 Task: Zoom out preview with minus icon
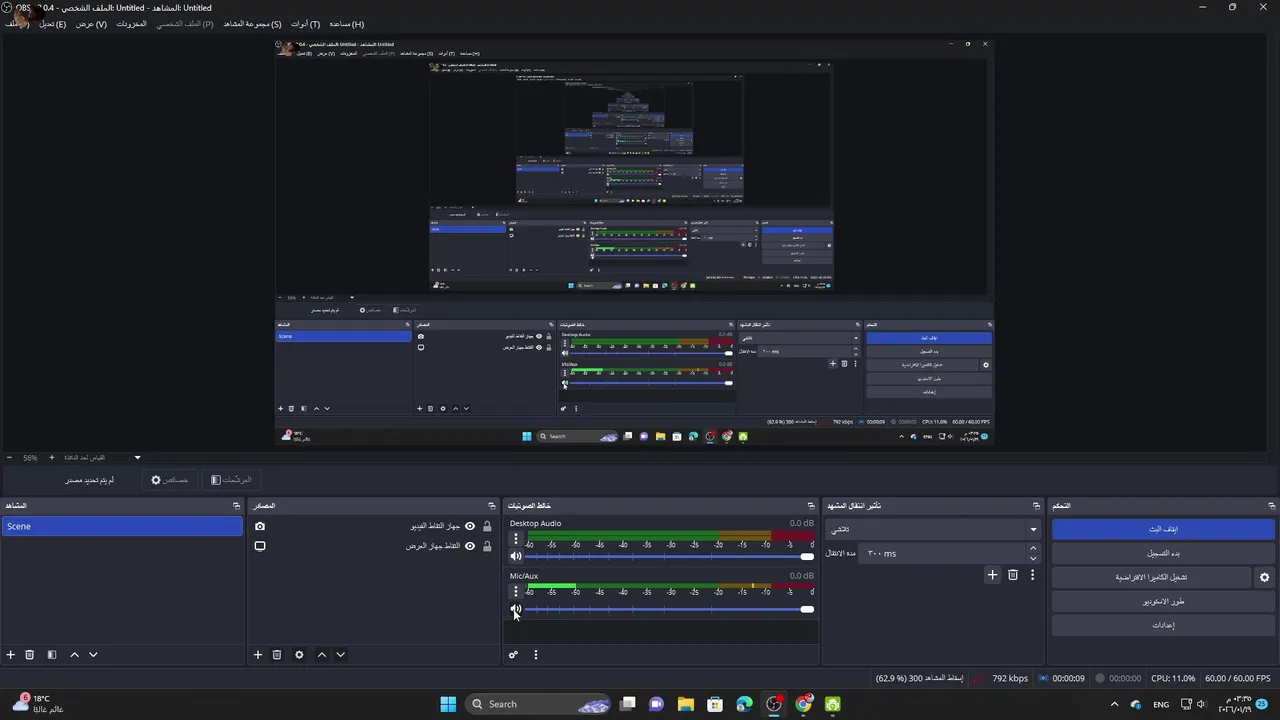coord(11,458)
